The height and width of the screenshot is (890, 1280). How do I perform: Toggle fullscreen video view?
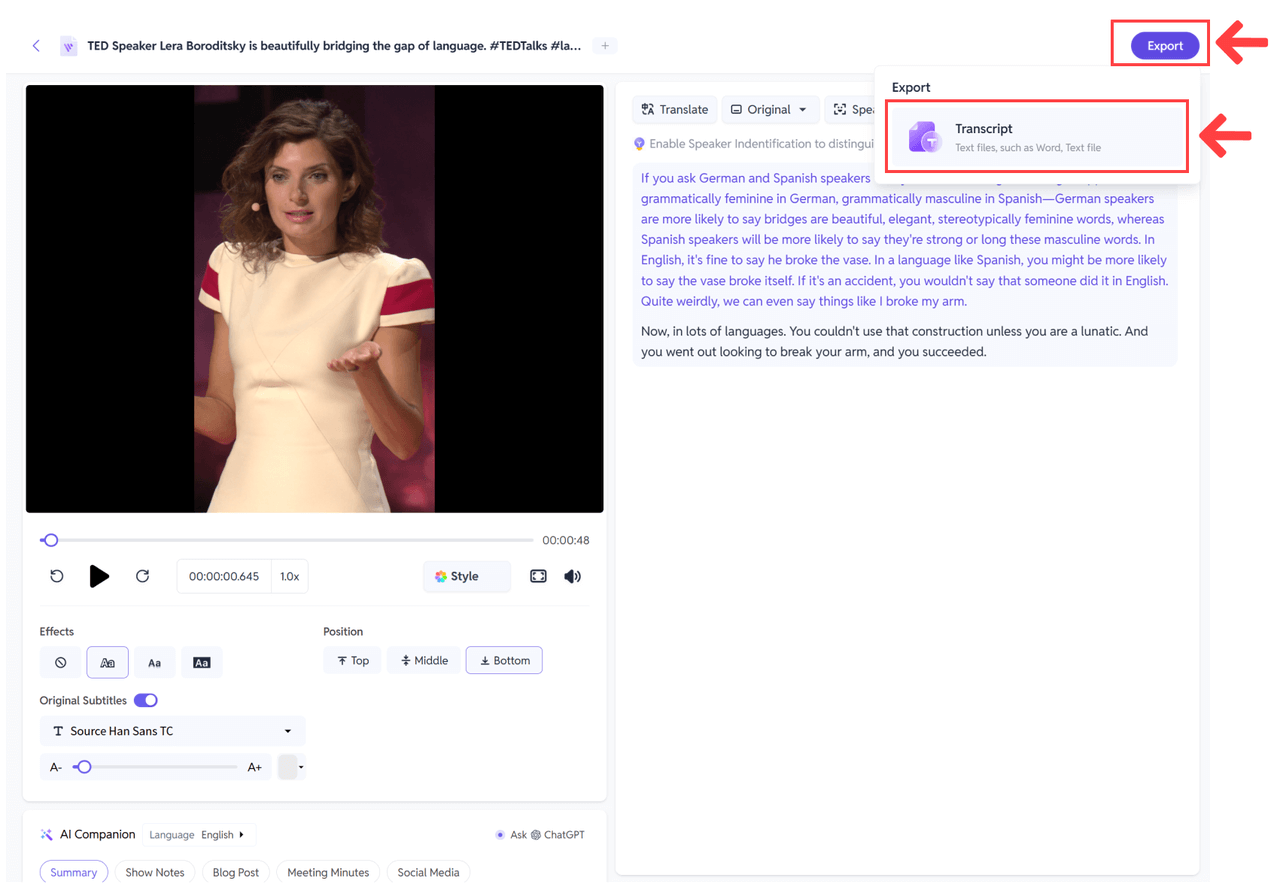coord(538,576)
